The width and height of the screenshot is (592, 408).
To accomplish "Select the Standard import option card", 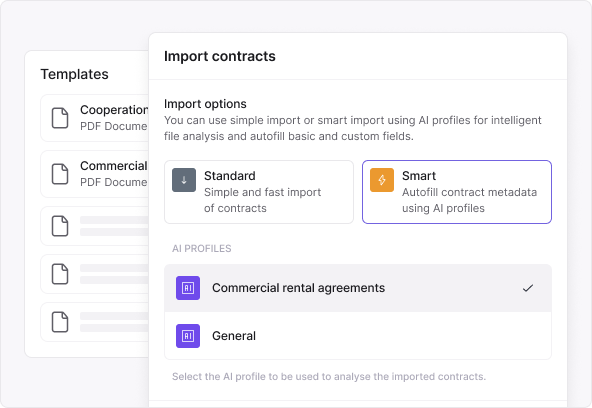I will (259, 192).
